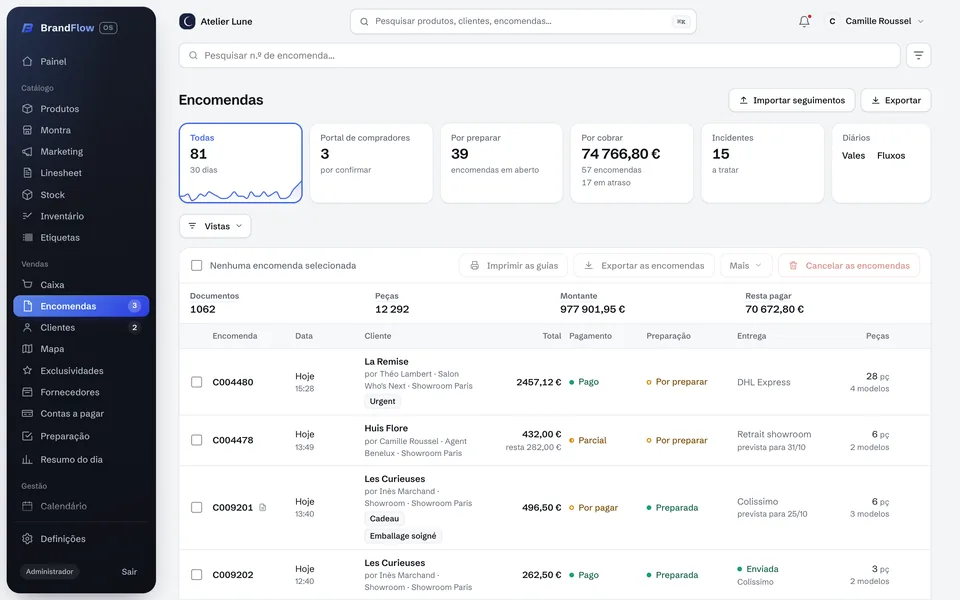Viewport: 960px width, 600px height.
Task: Click the Exportar button
Action: coord(896,100)
